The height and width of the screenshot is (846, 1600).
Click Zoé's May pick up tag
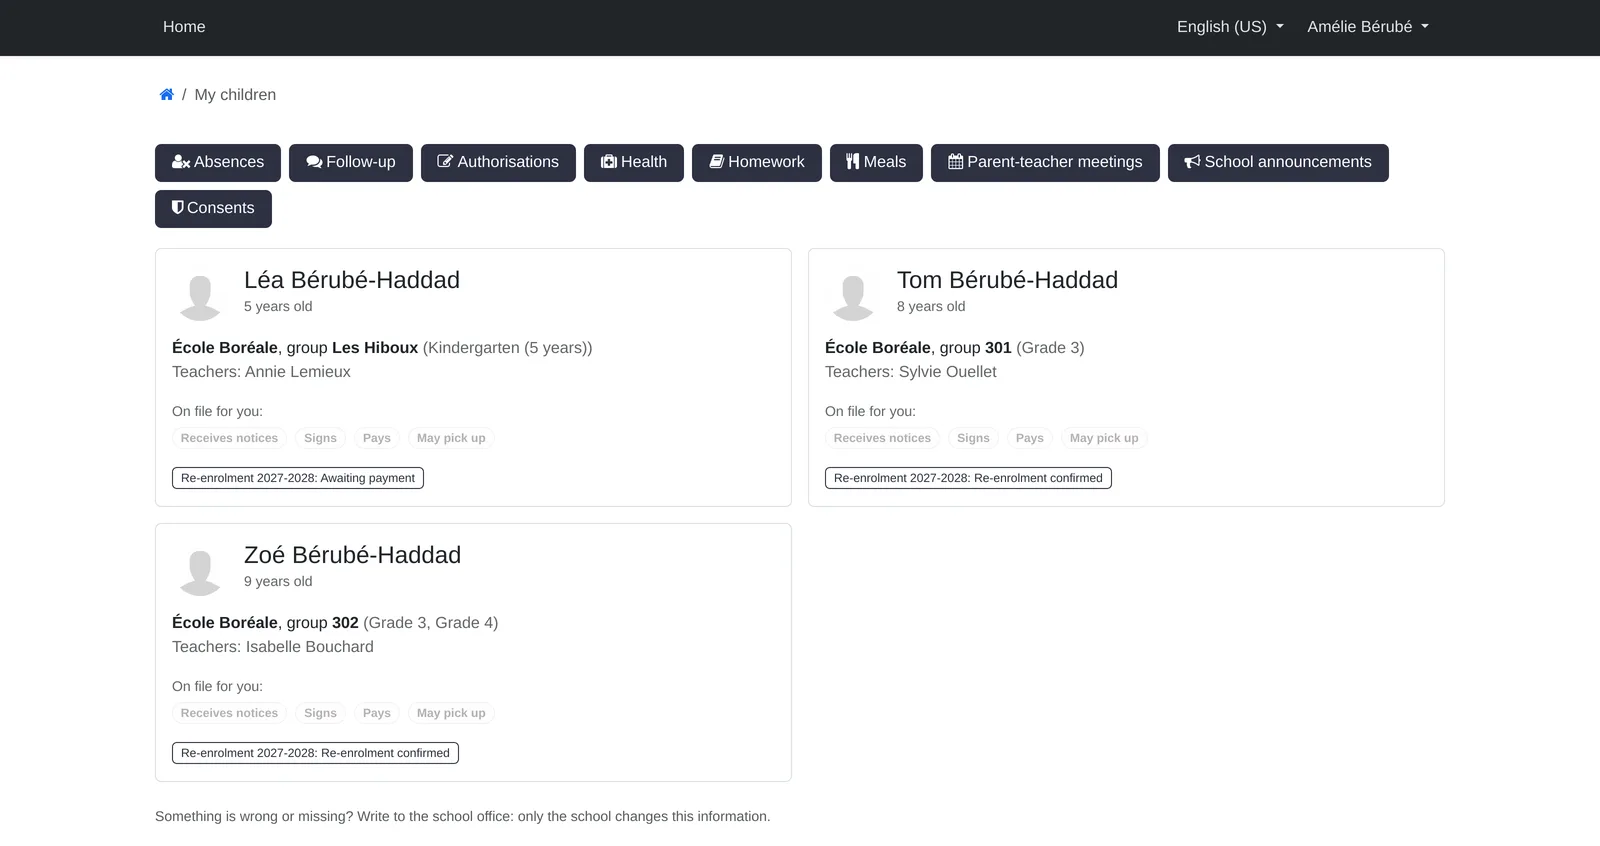(451, 713)
